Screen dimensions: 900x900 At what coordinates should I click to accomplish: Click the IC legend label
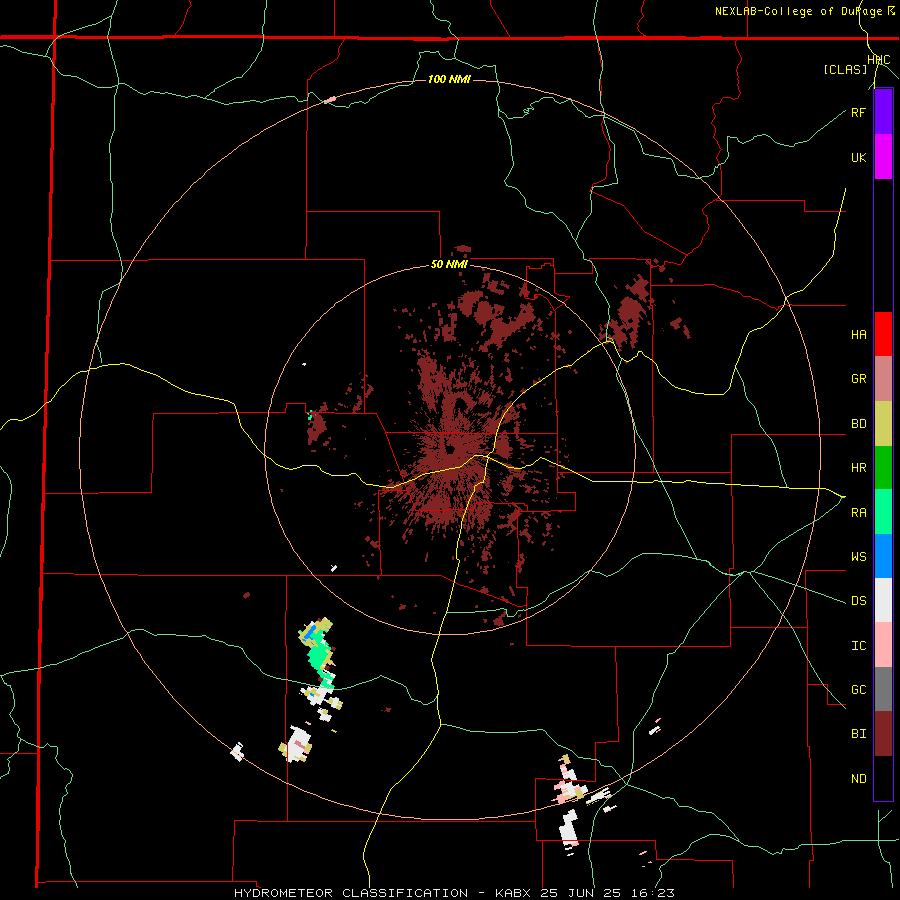858,645
